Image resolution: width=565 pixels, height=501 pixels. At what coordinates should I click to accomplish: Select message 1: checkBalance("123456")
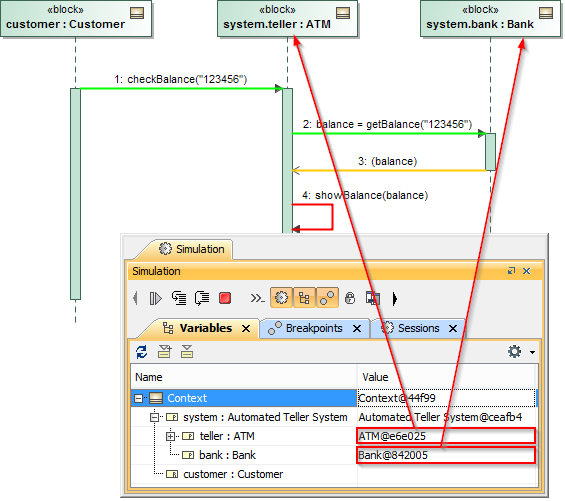coord(181,79)
